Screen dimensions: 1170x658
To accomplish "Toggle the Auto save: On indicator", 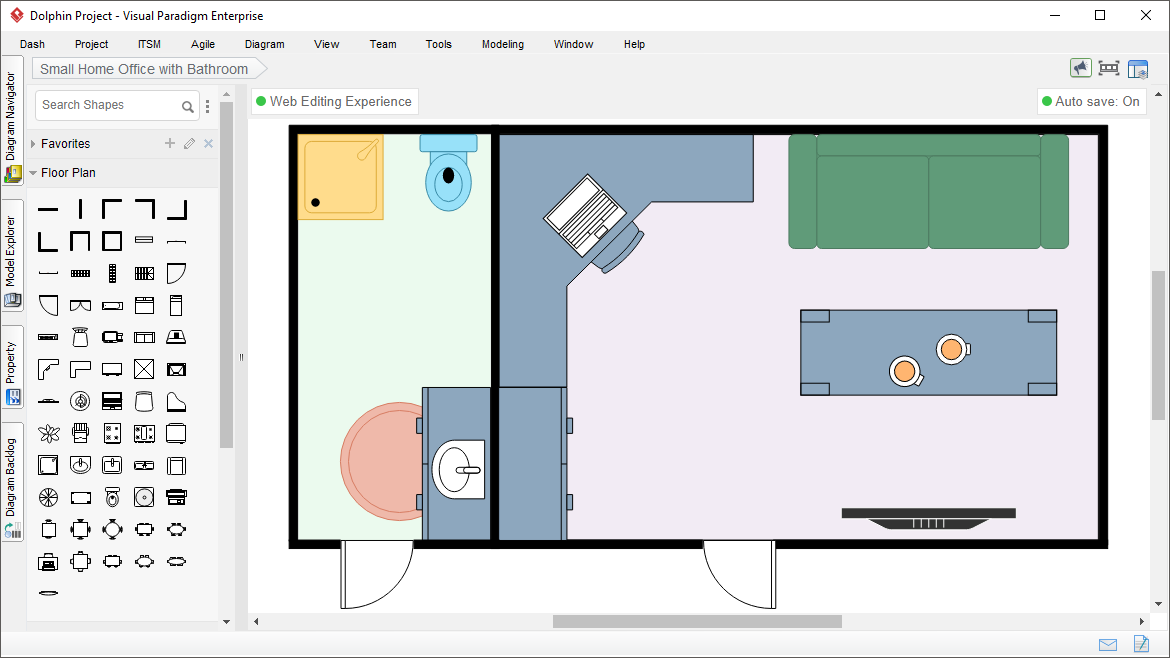I will coord(1091,101).
